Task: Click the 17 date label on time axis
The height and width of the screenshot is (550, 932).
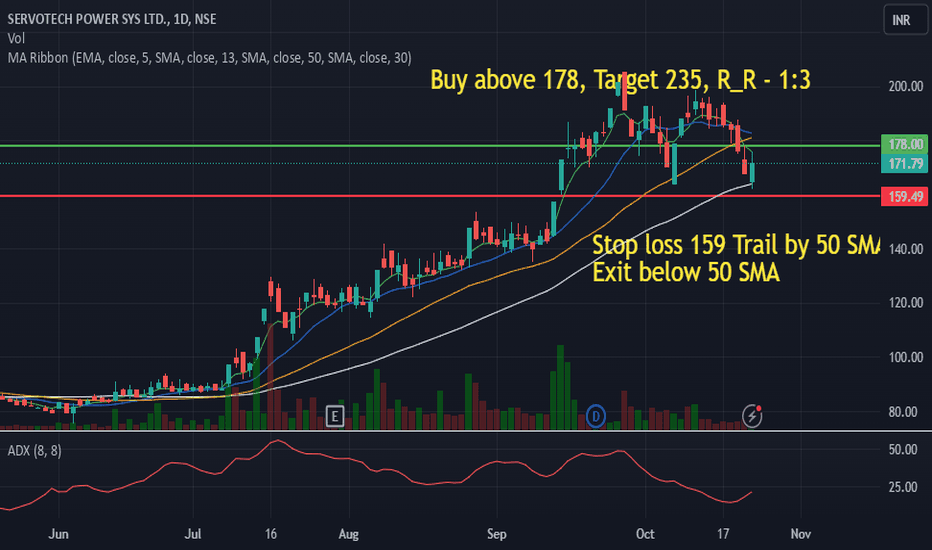Action: pos(723,534)
